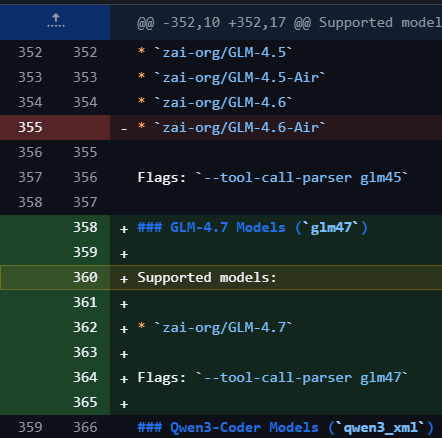Select line text 'zai-org/GLM-4.5'
The width and height of the screenshot is (442, 438).
pyautogui.click(x=224, y=52)
